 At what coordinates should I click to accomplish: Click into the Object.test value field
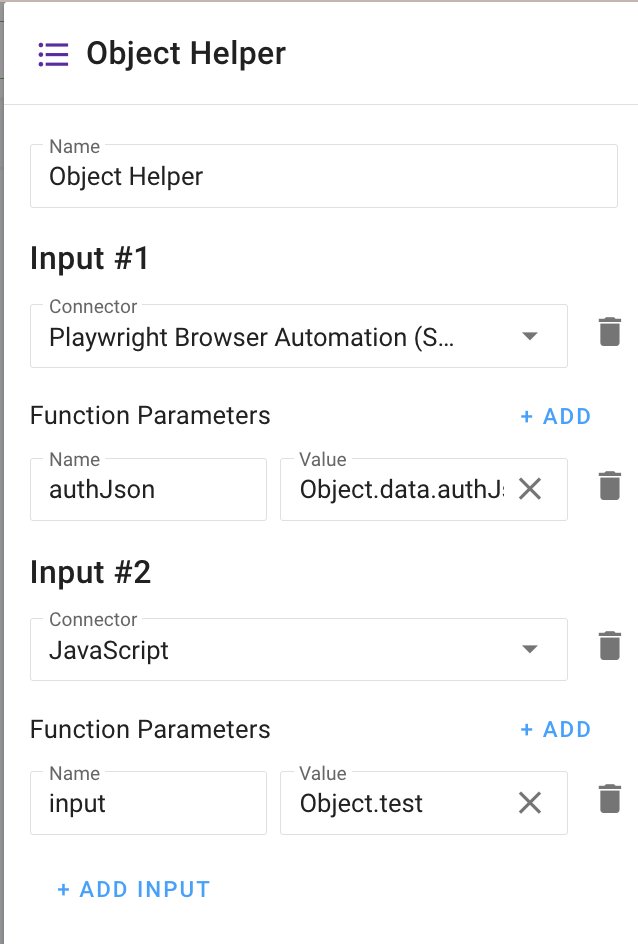point(400,803)
